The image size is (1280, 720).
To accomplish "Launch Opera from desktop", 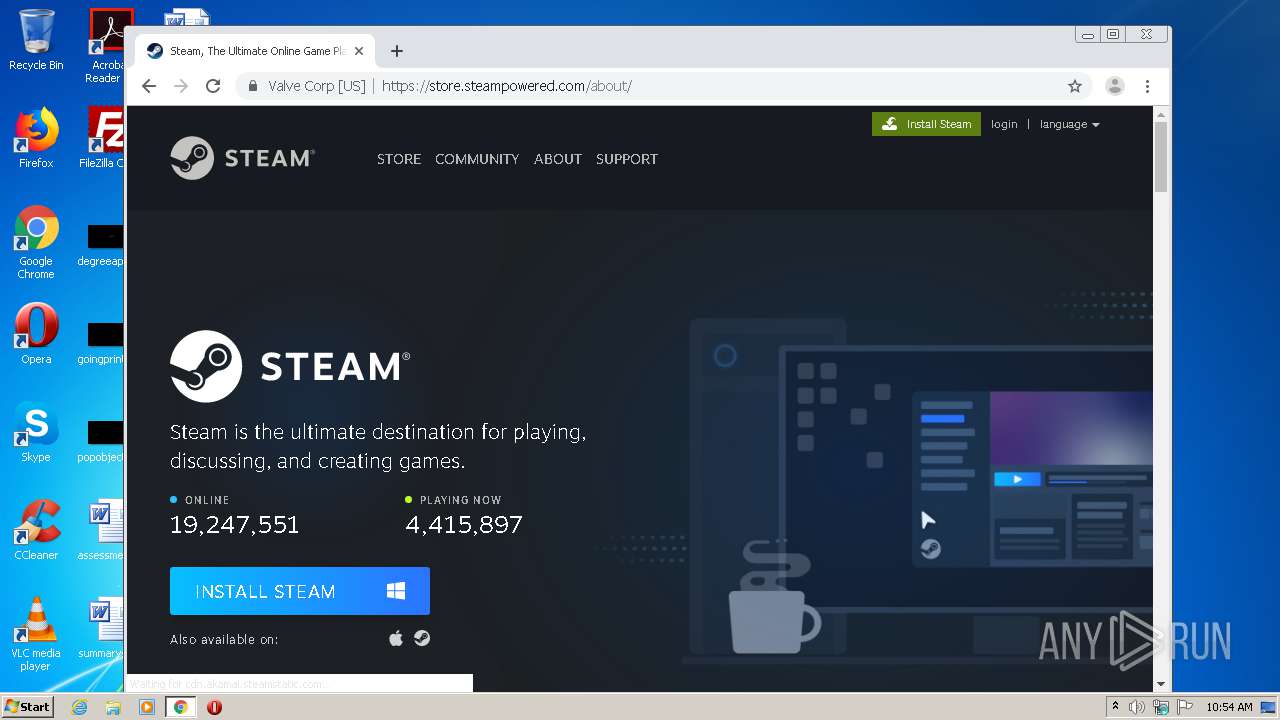I will click(36, 334).
